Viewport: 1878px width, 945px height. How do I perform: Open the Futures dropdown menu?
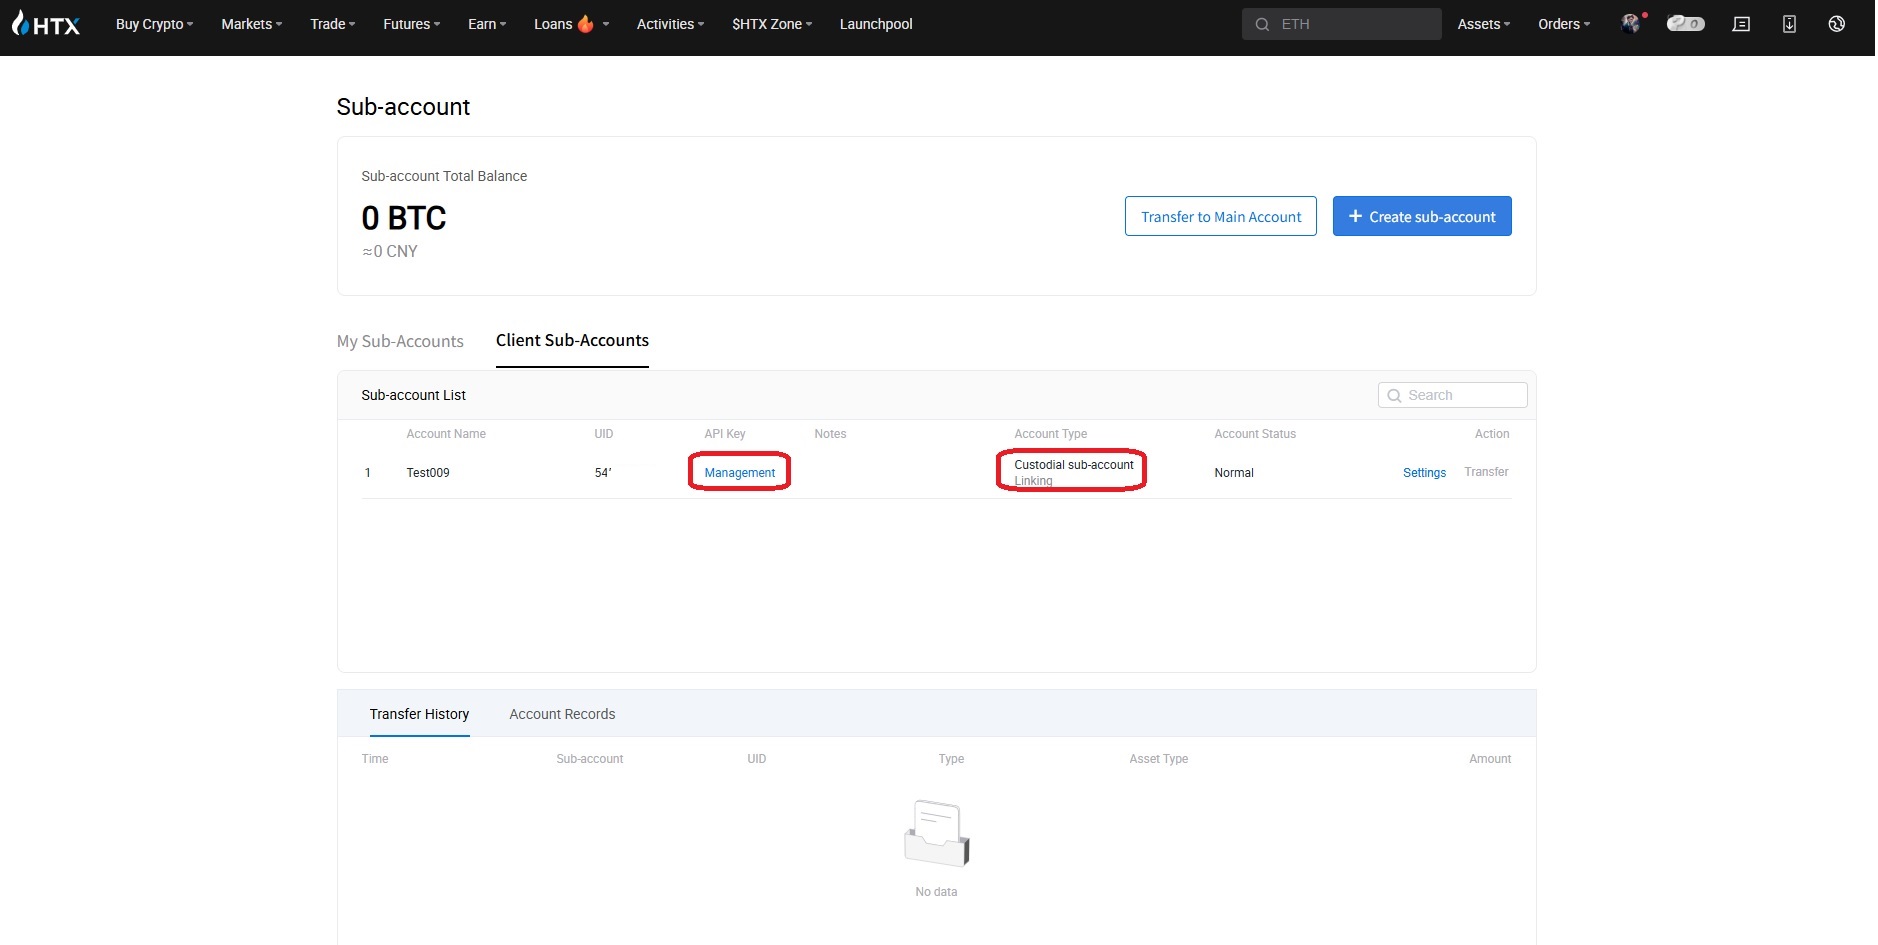coord(411,24)
